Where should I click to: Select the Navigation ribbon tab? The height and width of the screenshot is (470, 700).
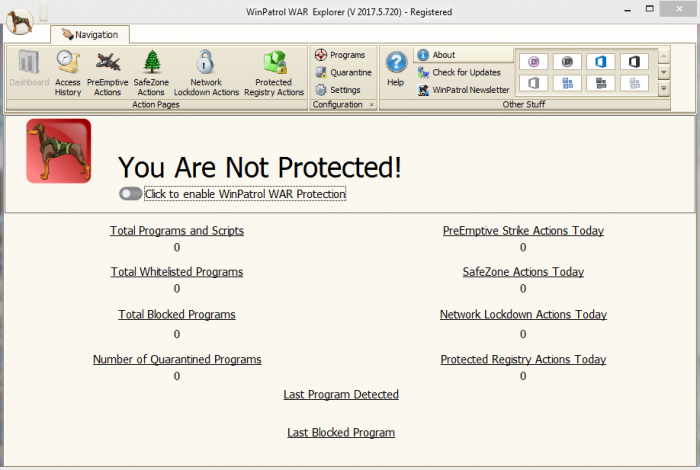coord(90,34)
